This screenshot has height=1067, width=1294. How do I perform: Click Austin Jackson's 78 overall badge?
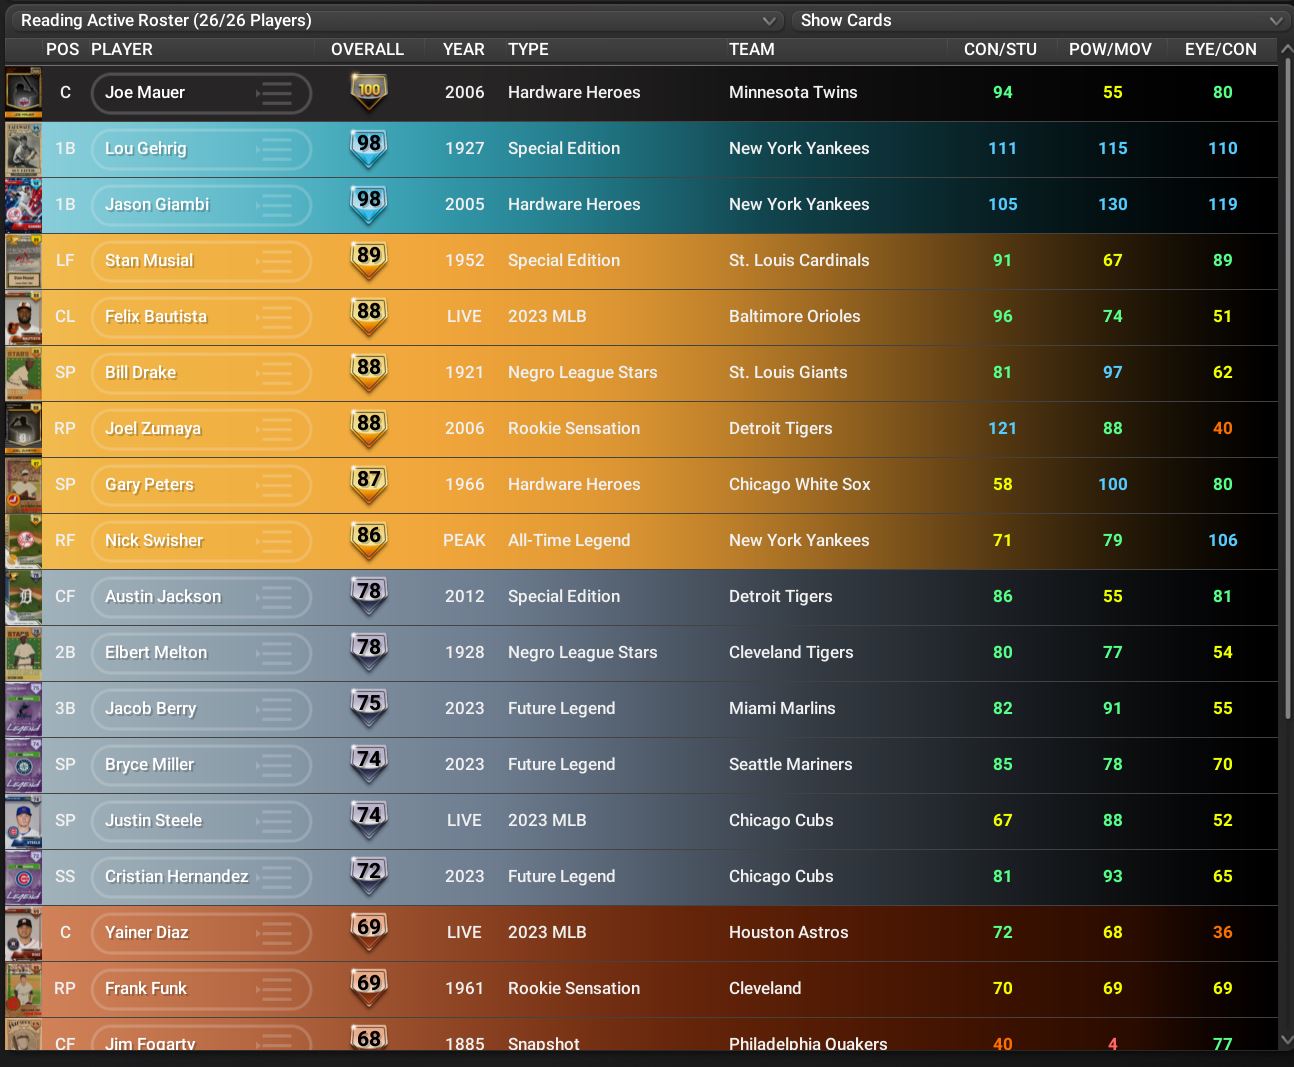(369, 596)
